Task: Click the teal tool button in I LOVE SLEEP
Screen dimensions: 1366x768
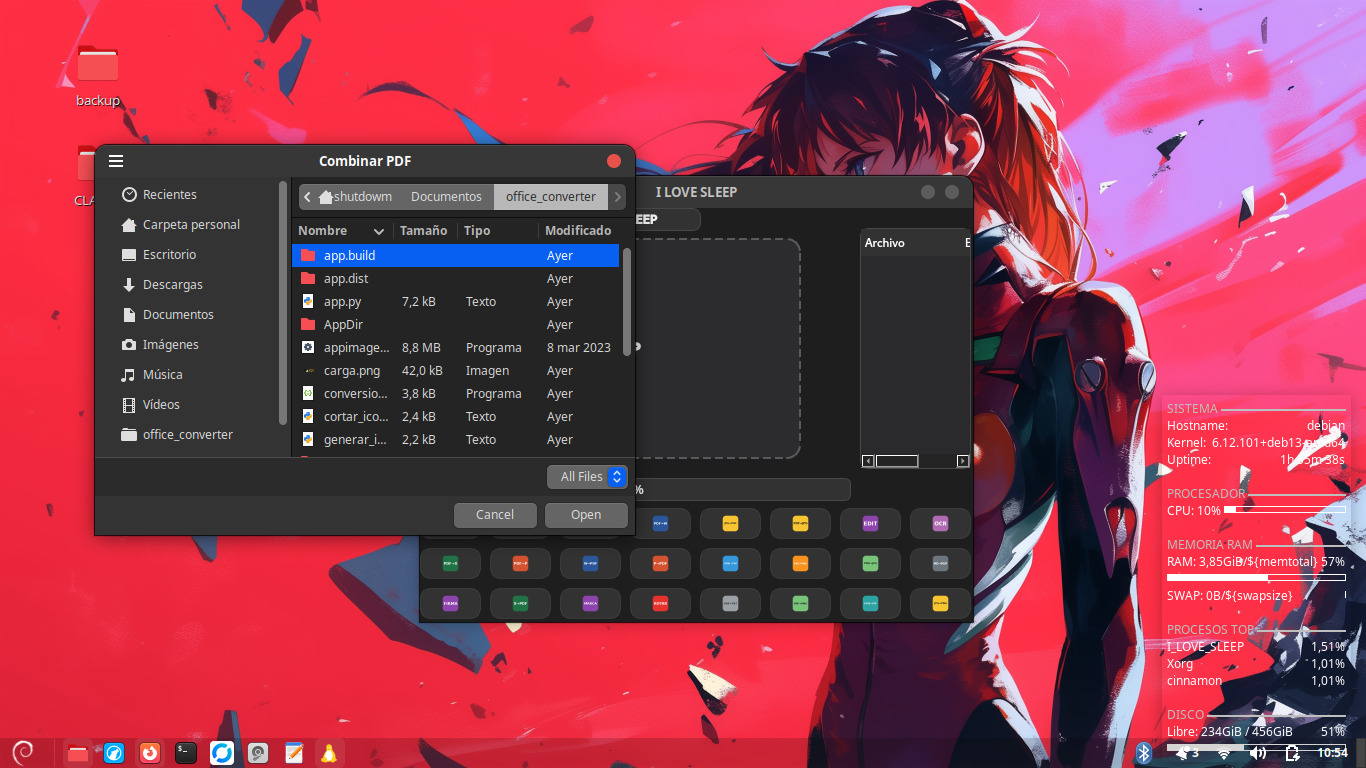Action: (x=870, y=603)
